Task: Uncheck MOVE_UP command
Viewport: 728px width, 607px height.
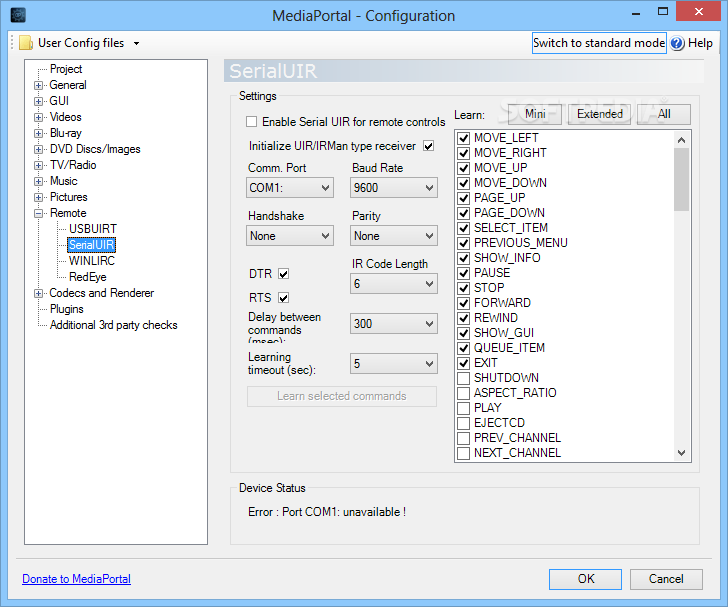Action: coord(463,168)
